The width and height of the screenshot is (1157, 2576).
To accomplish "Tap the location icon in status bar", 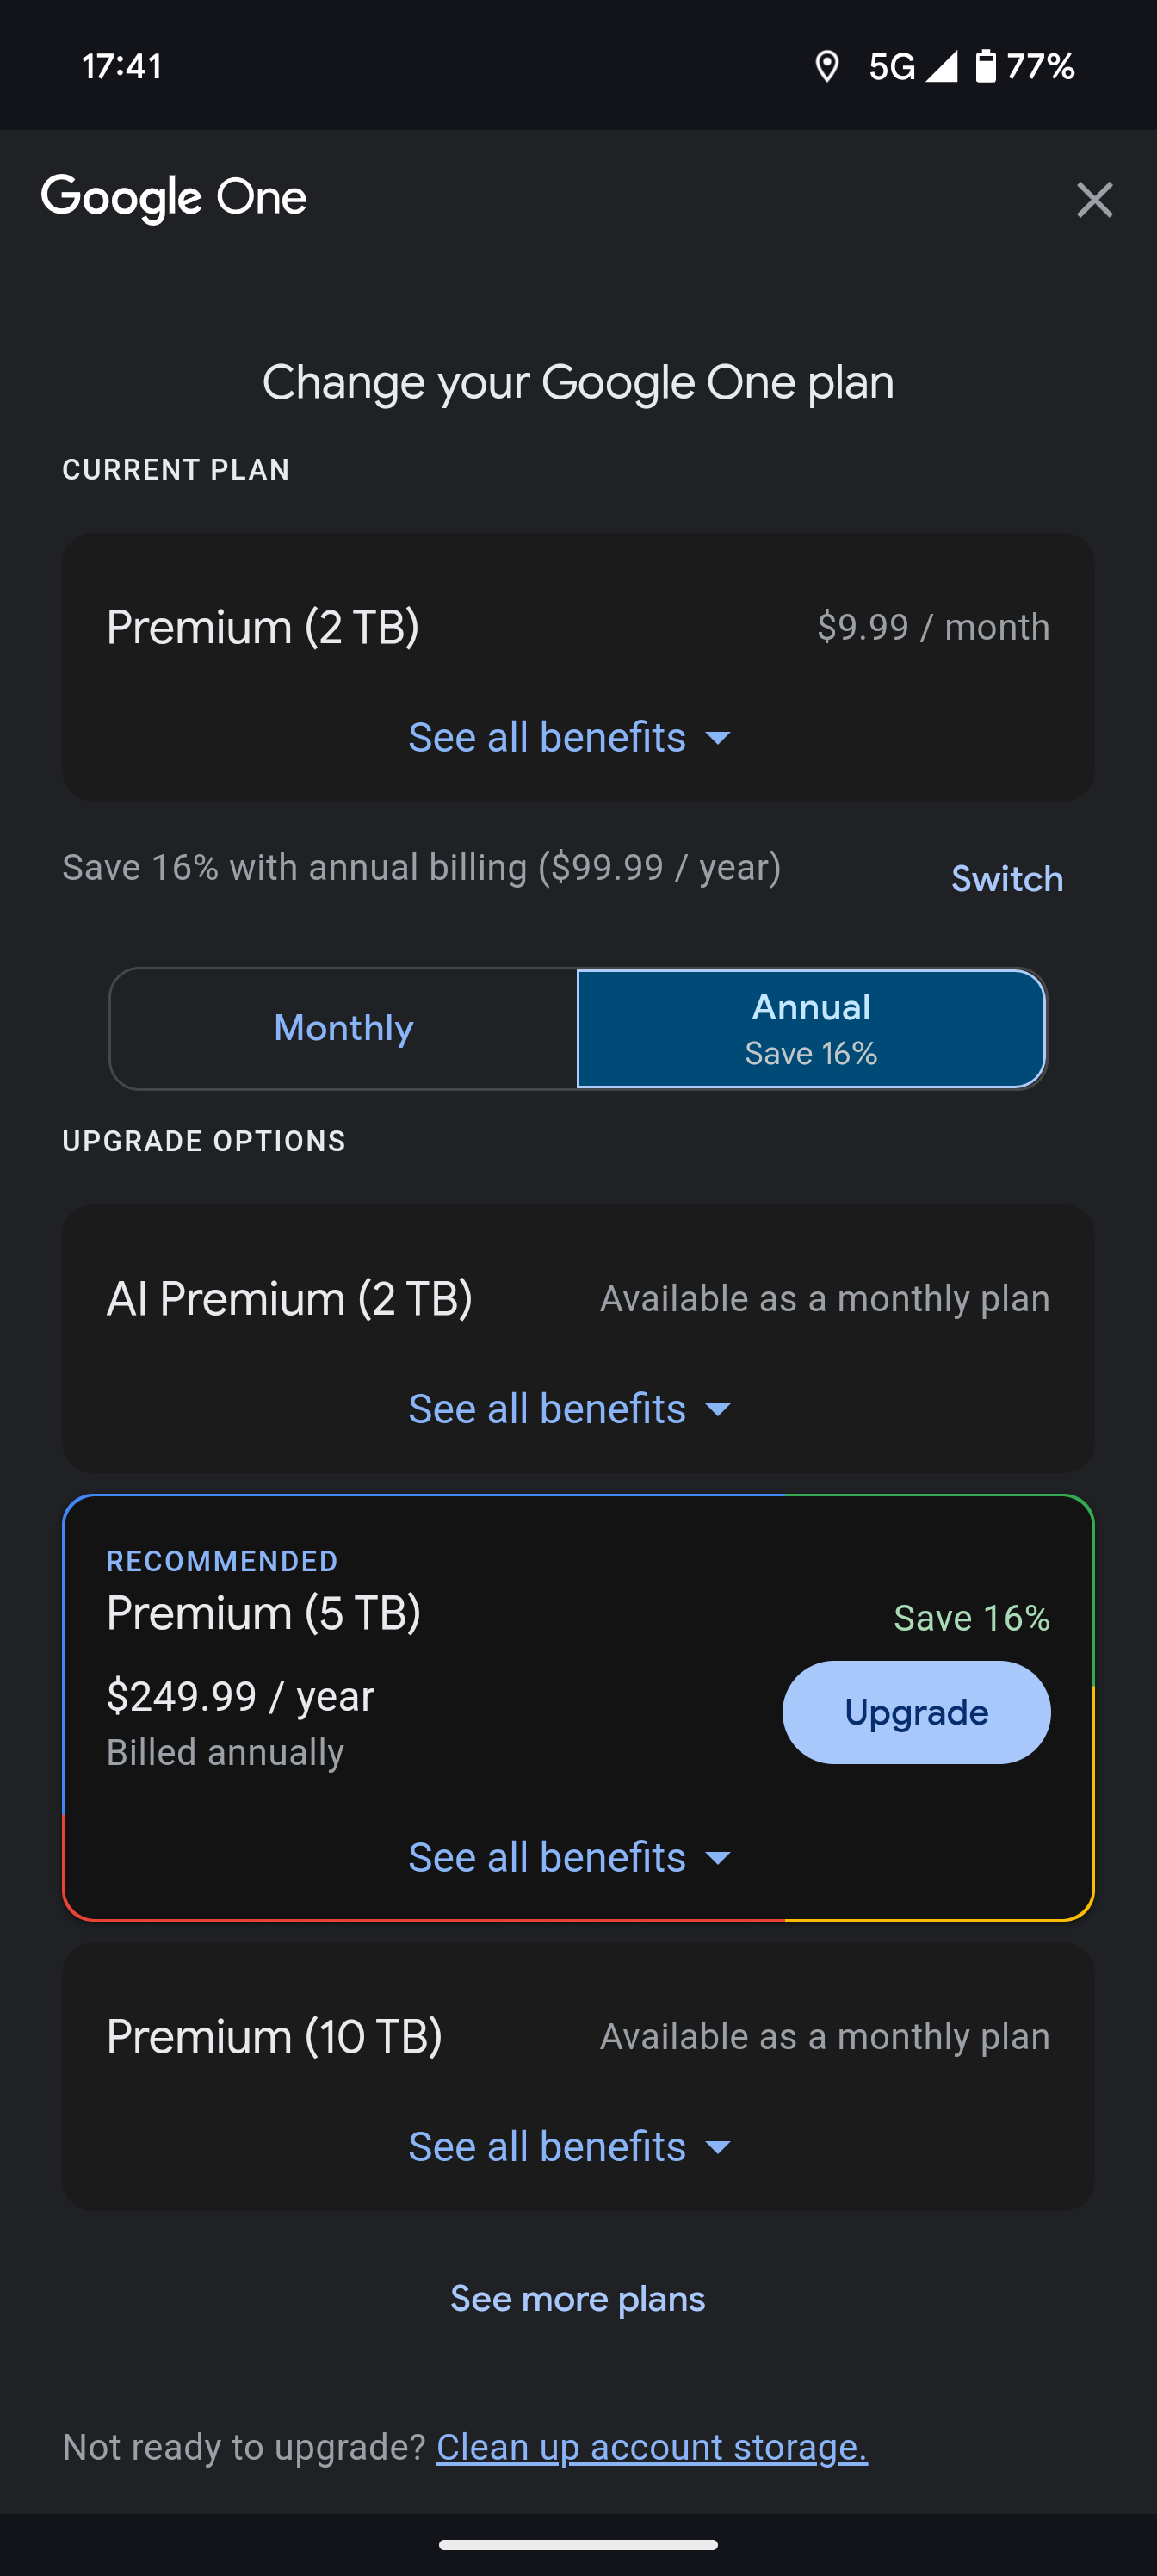I will point(826,67).
